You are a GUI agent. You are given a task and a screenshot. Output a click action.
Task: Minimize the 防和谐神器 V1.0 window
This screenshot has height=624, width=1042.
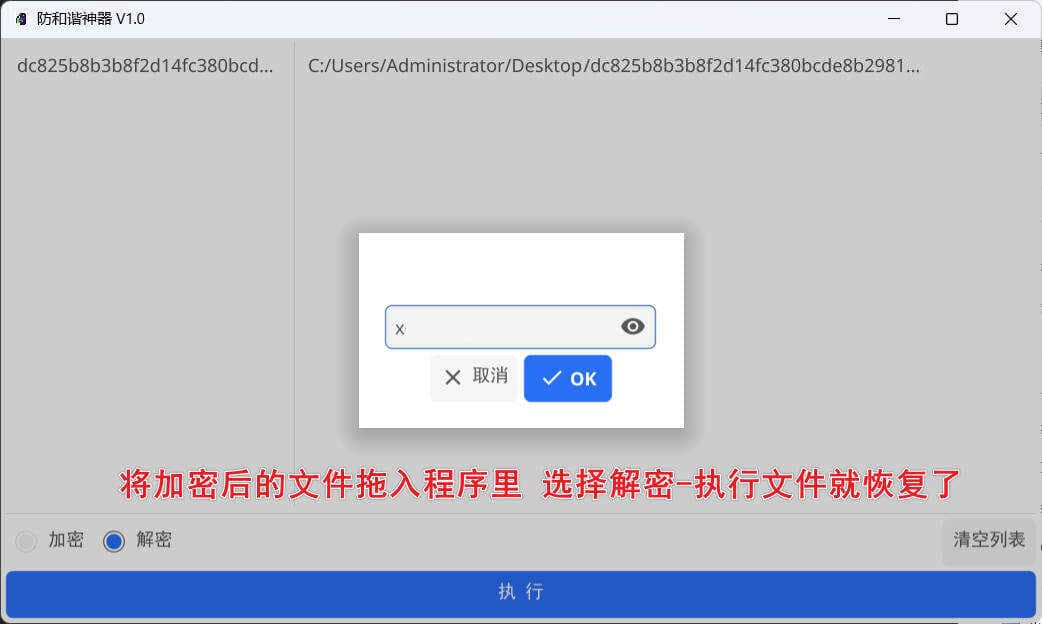pyautogui.click(x=894, y=19)
